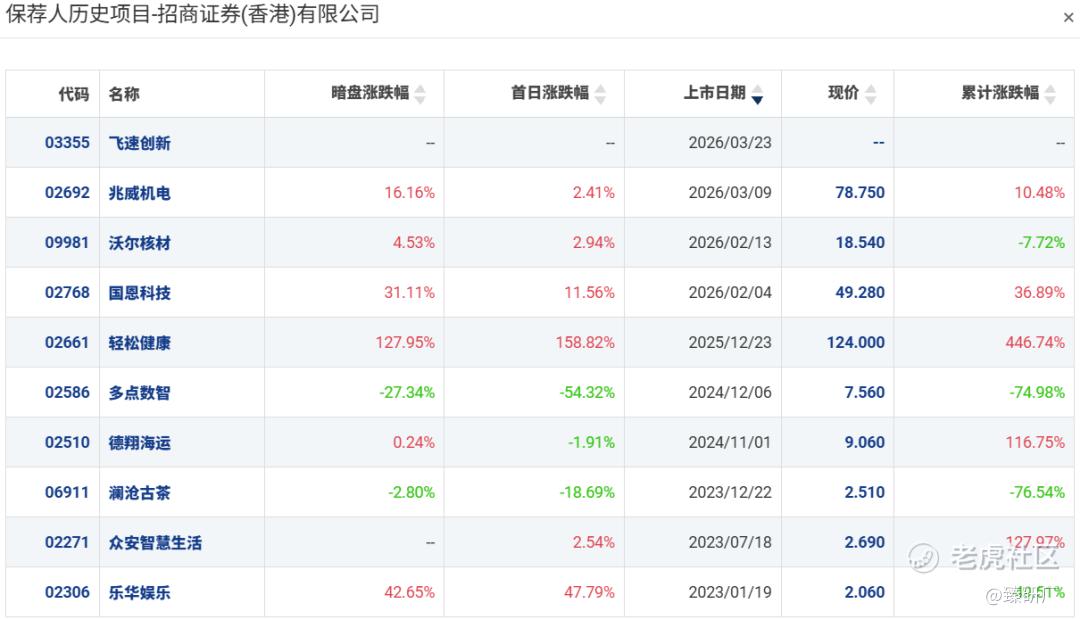Select the -1.91% first-day value
The image size is (1080, 620).
coord(591,442)
